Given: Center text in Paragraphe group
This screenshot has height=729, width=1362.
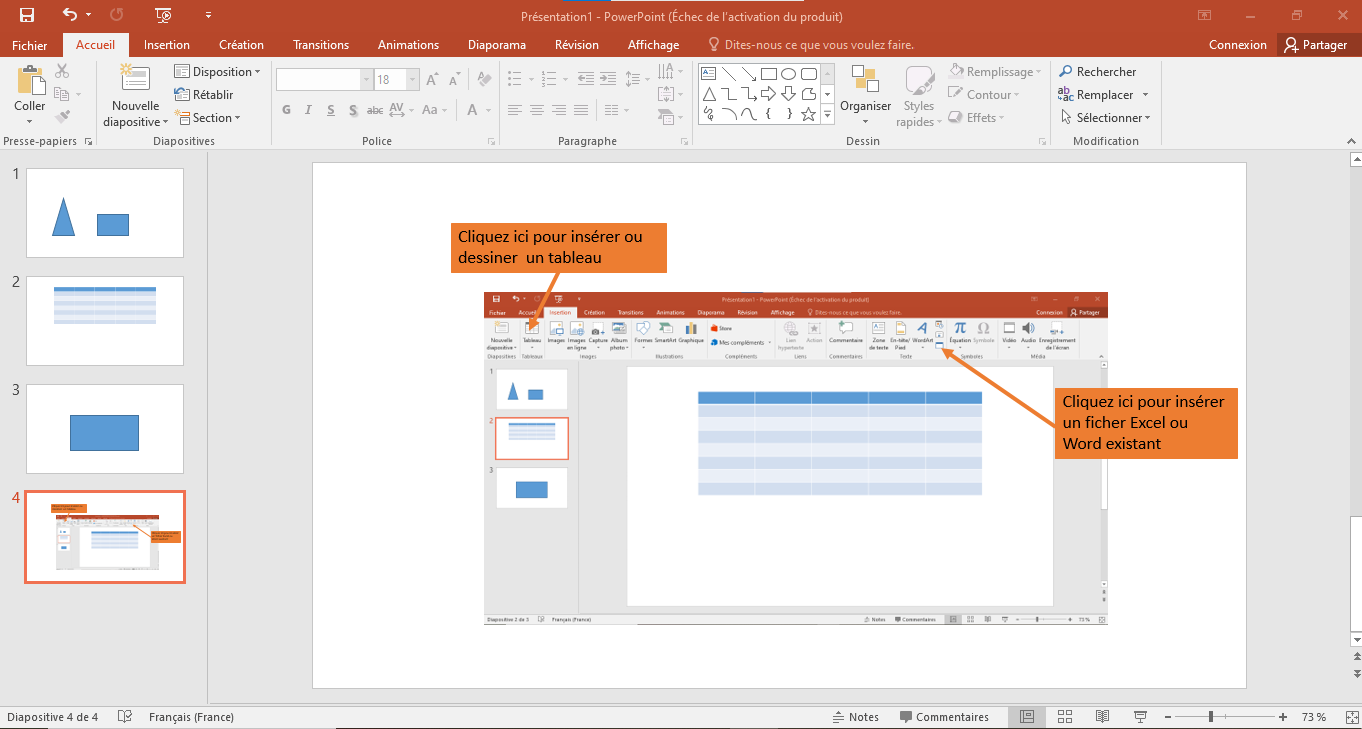Looking at the screenshot, I should (537, 110).
